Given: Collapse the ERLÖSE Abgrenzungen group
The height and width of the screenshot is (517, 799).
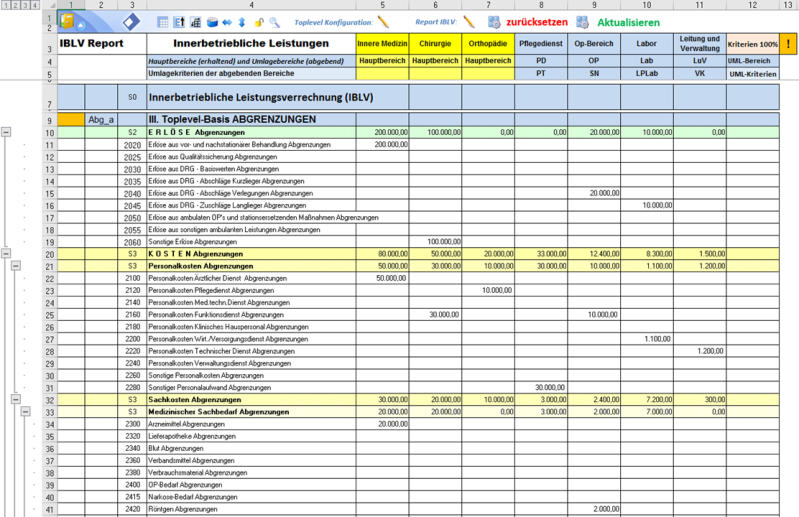Looking at the screenshot, I should pos(6,132).
